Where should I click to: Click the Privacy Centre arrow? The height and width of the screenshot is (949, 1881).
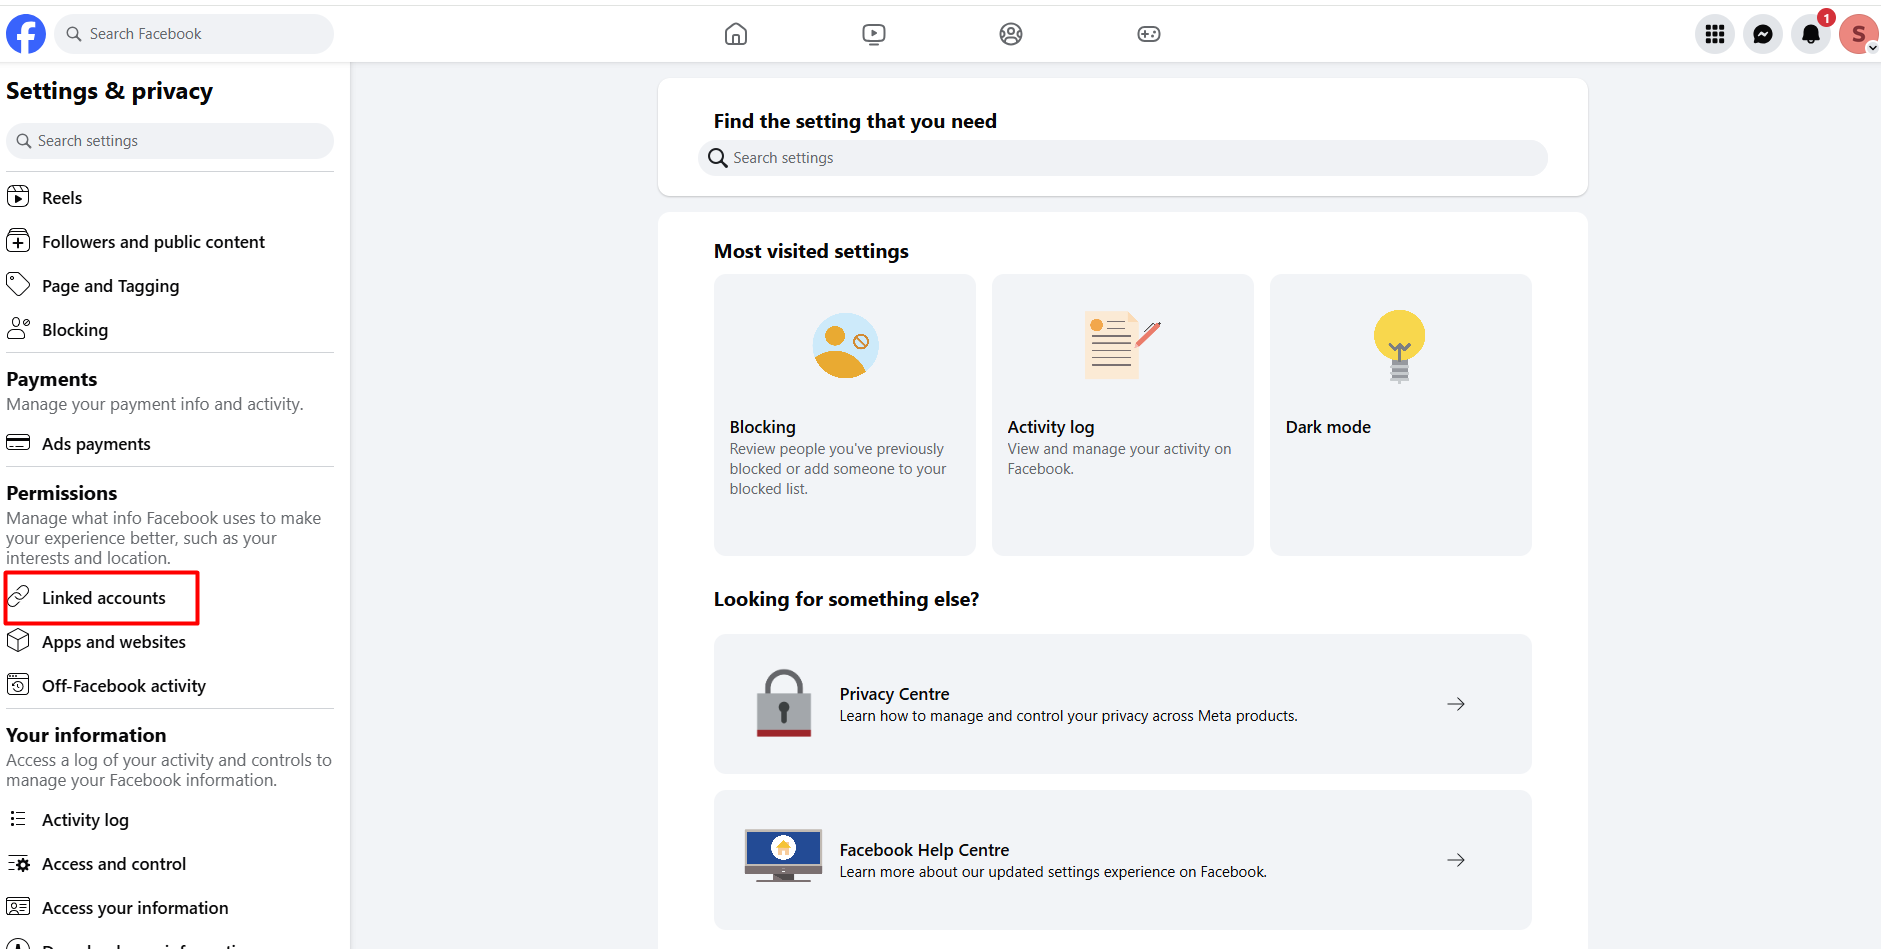click(1456, 704)
